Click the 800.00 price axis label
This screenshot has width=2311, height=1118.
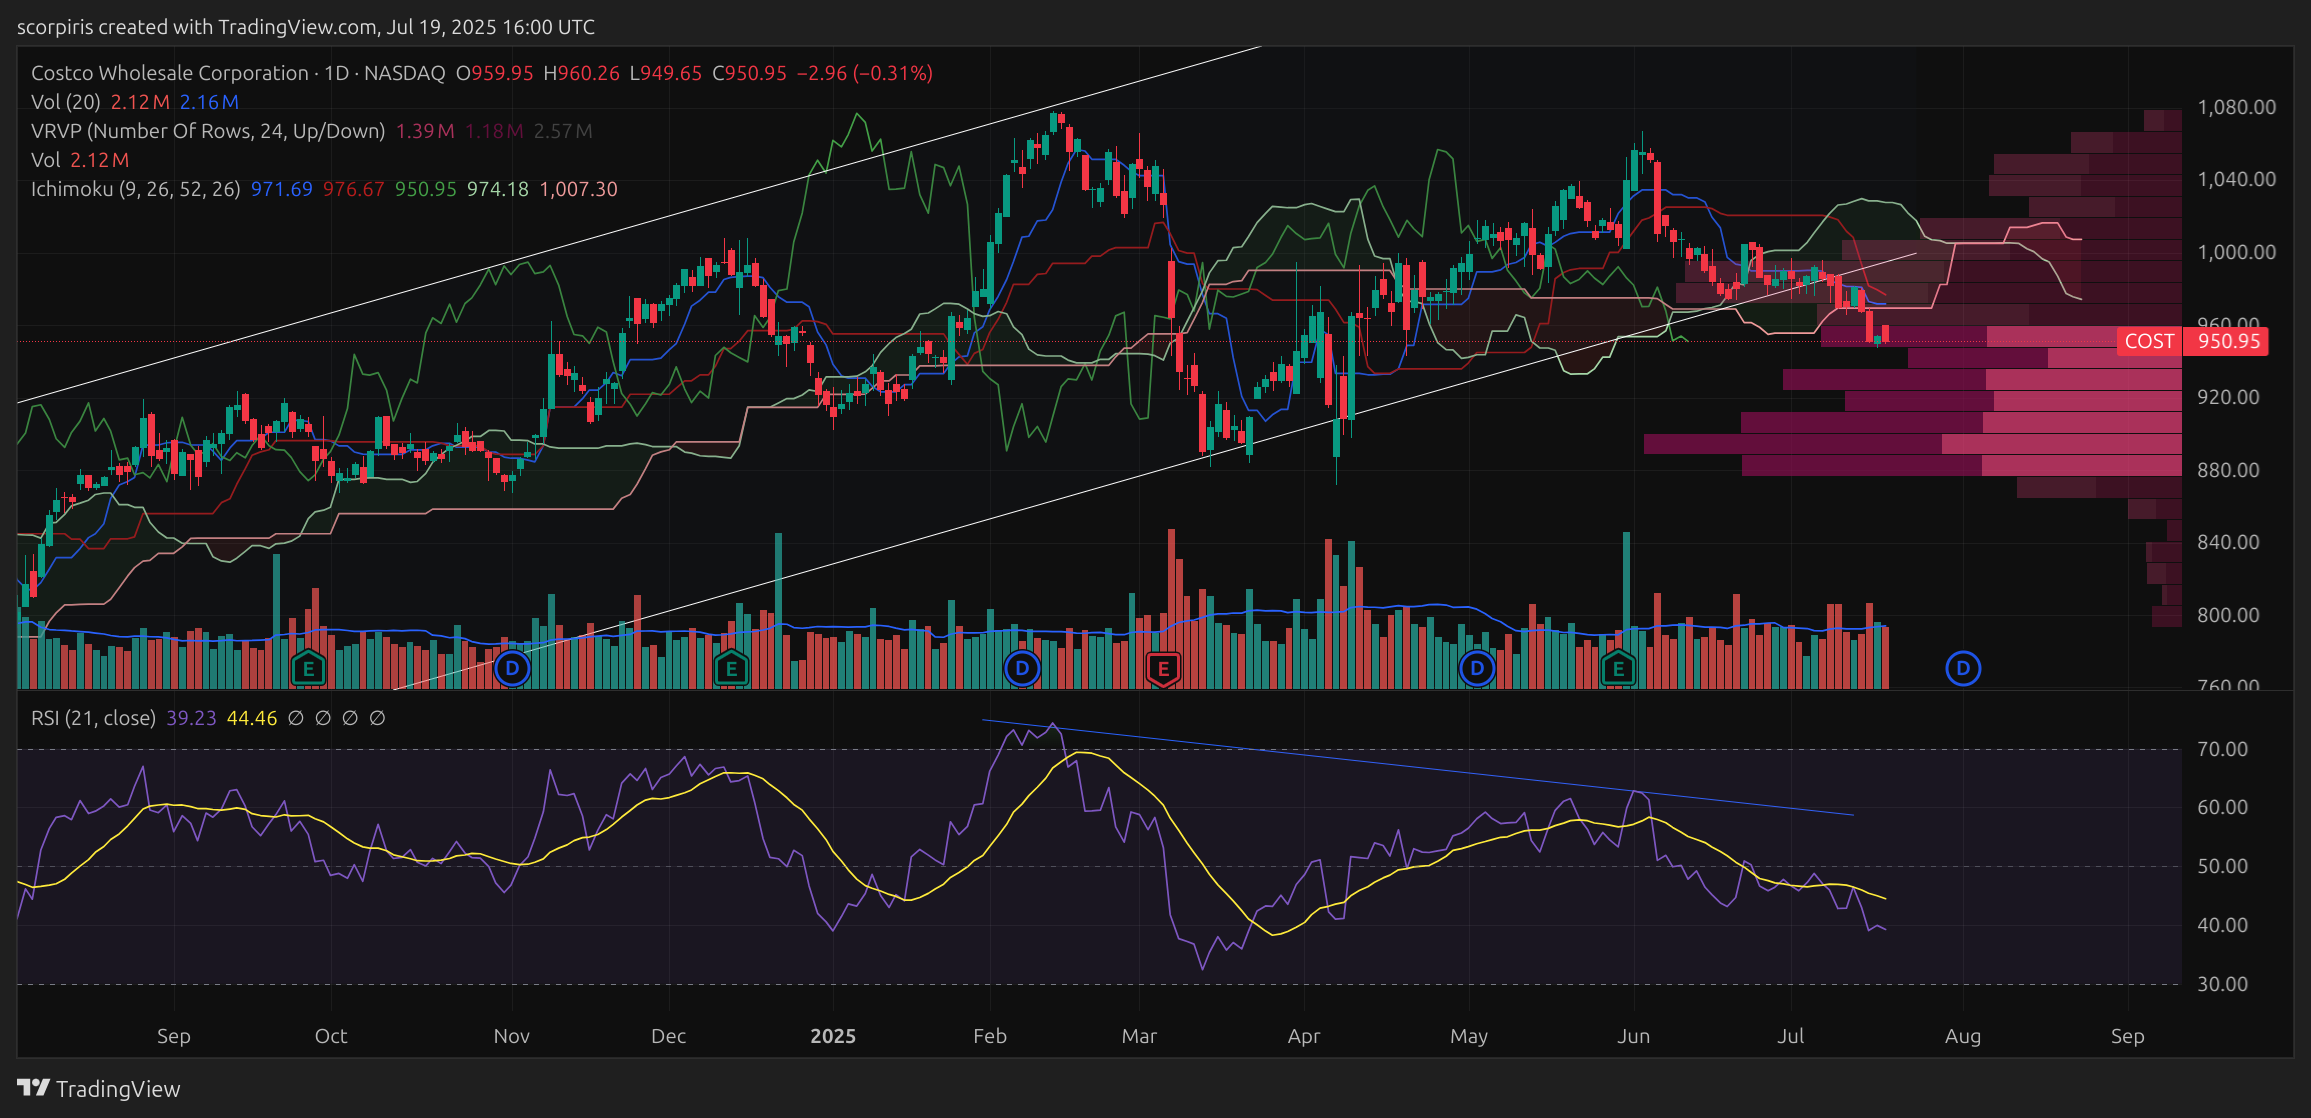click(2229, 615)
